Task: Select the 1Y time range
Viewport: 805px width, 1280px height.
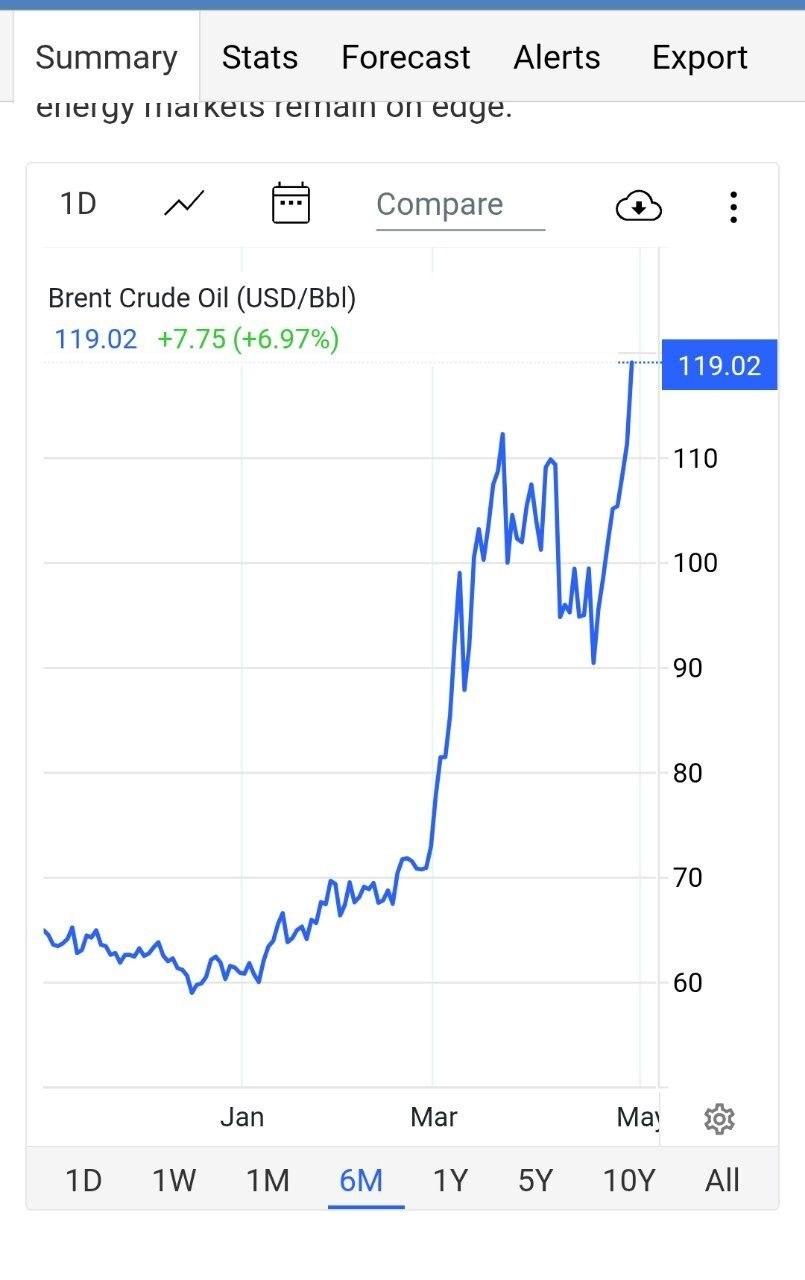Action: coord(450,1181)
